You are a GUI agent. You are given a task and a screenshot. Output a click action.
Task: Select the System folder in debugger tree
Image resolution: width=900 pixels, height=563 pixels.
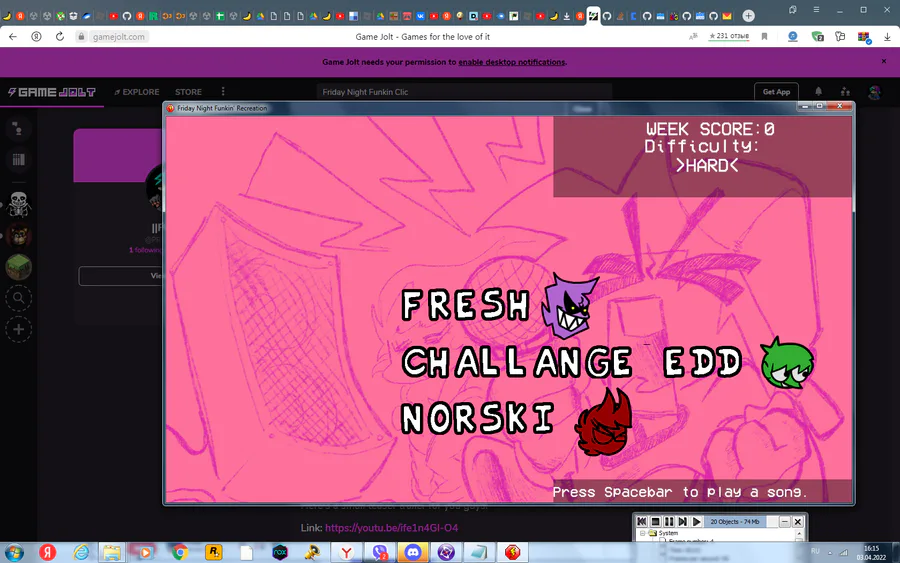pyautogui.click(x=664, y=533)
